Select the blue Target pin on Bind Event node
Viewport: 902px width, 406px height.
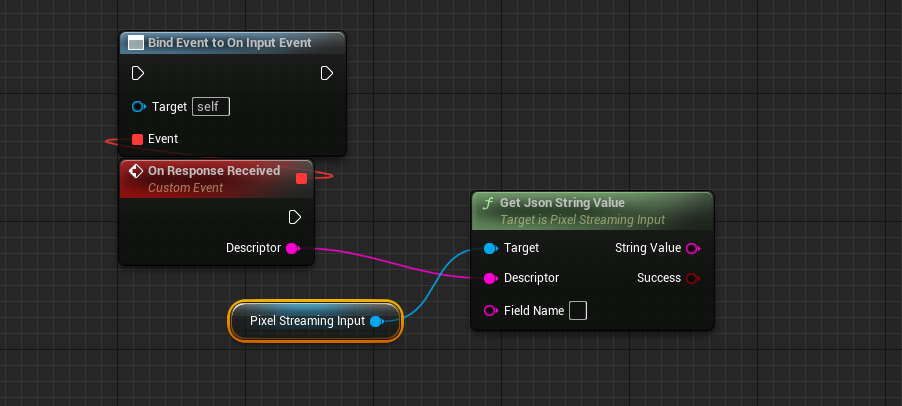138,106
